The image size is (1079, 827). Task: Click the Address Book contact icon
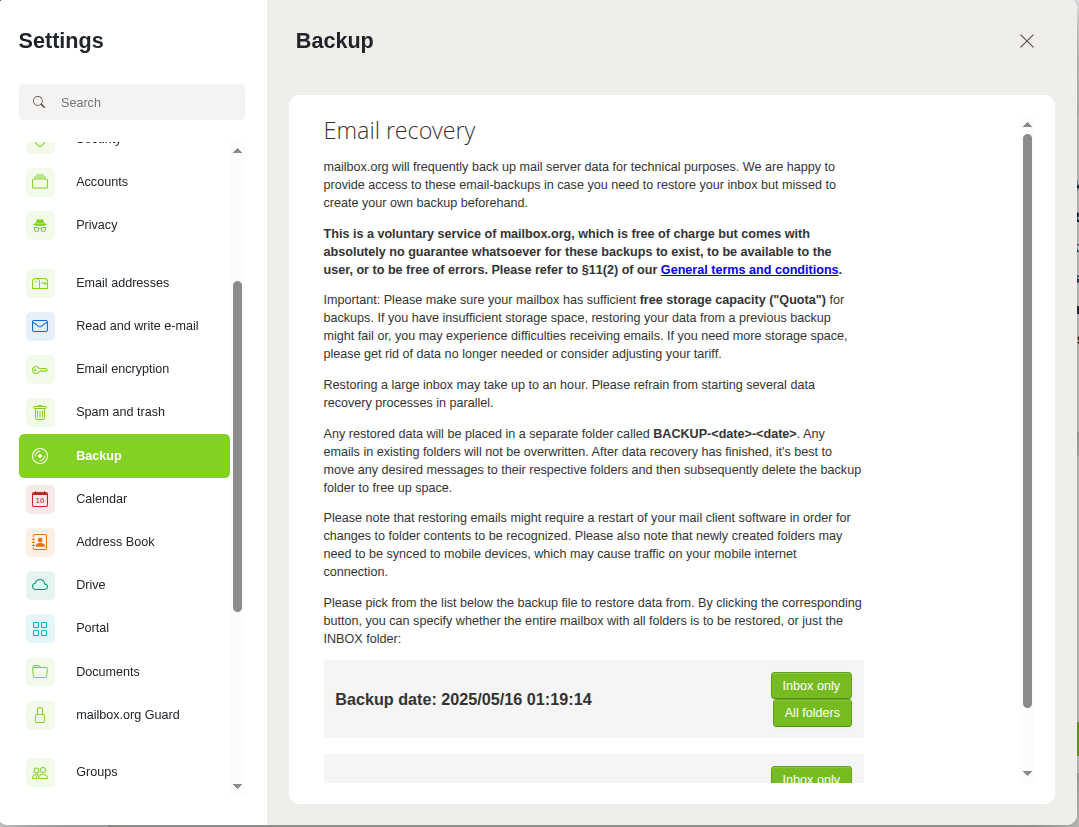click(40, 542)
